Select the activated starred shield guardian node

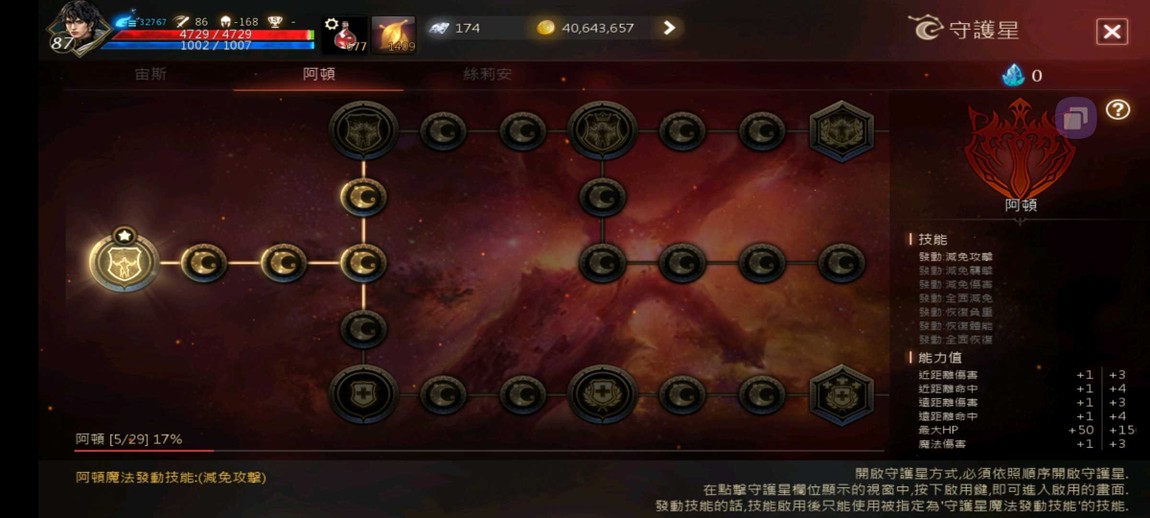point(124,262)
